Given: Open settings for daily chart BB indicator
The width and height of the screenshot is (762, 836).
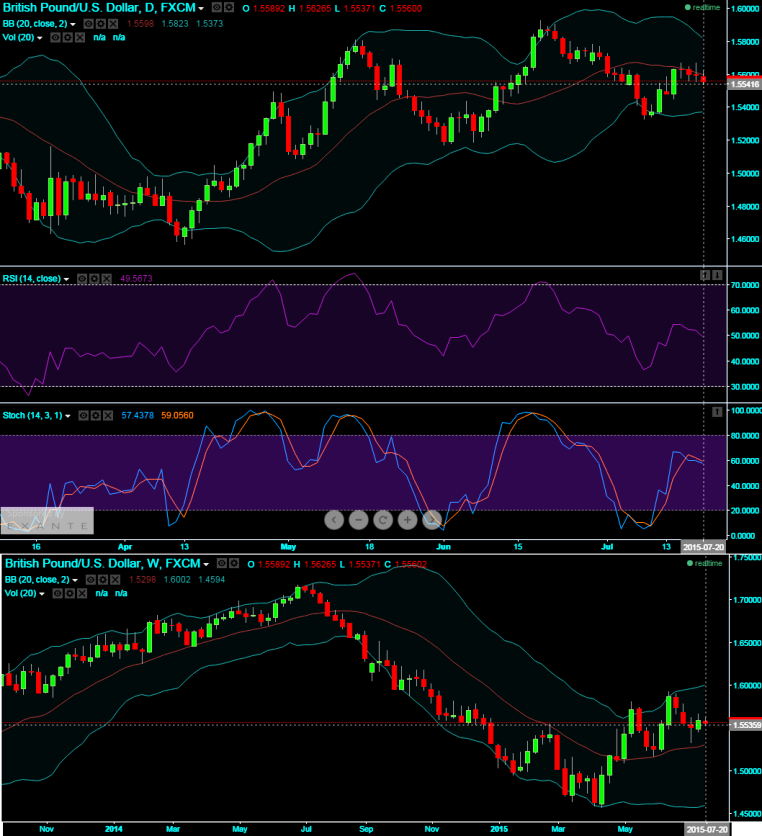Looking at the screenshot, I should tap(101, 23).
